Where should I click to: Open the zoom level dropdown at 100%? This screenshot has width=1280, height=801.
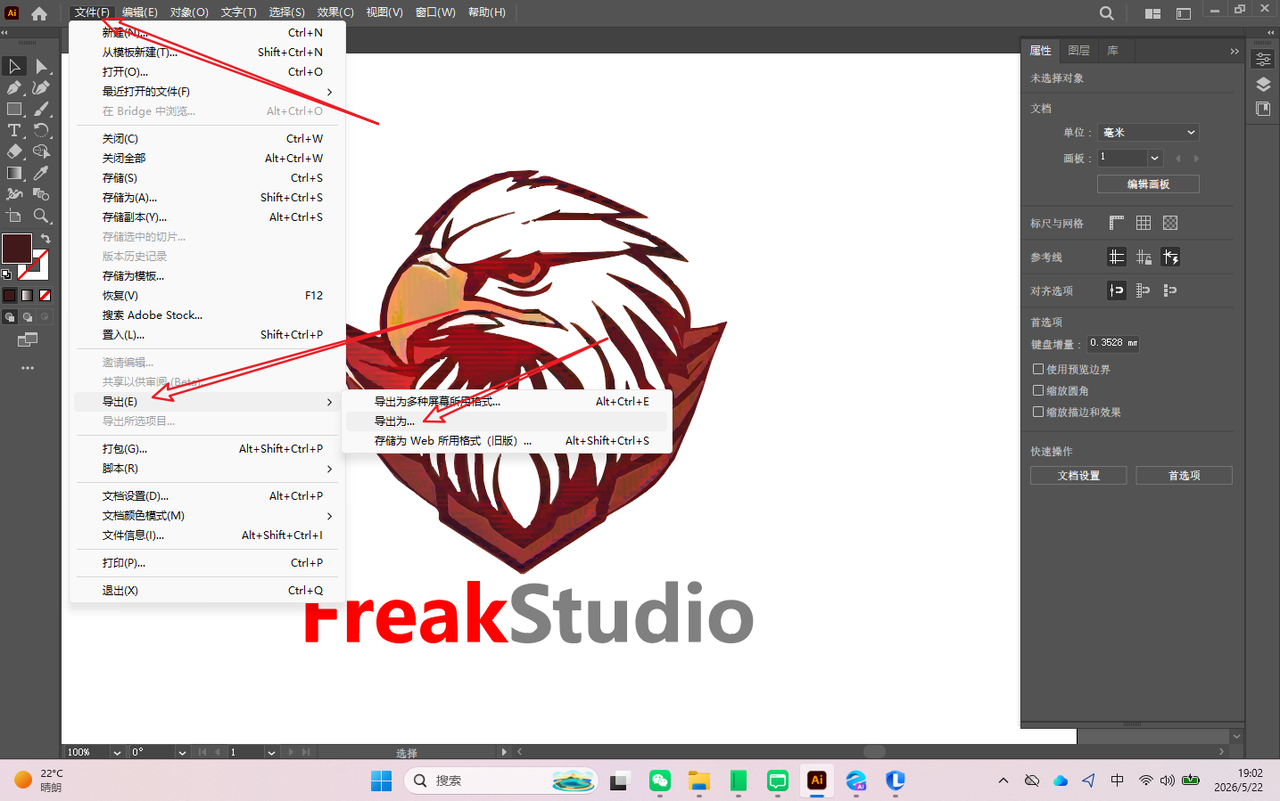117,752
